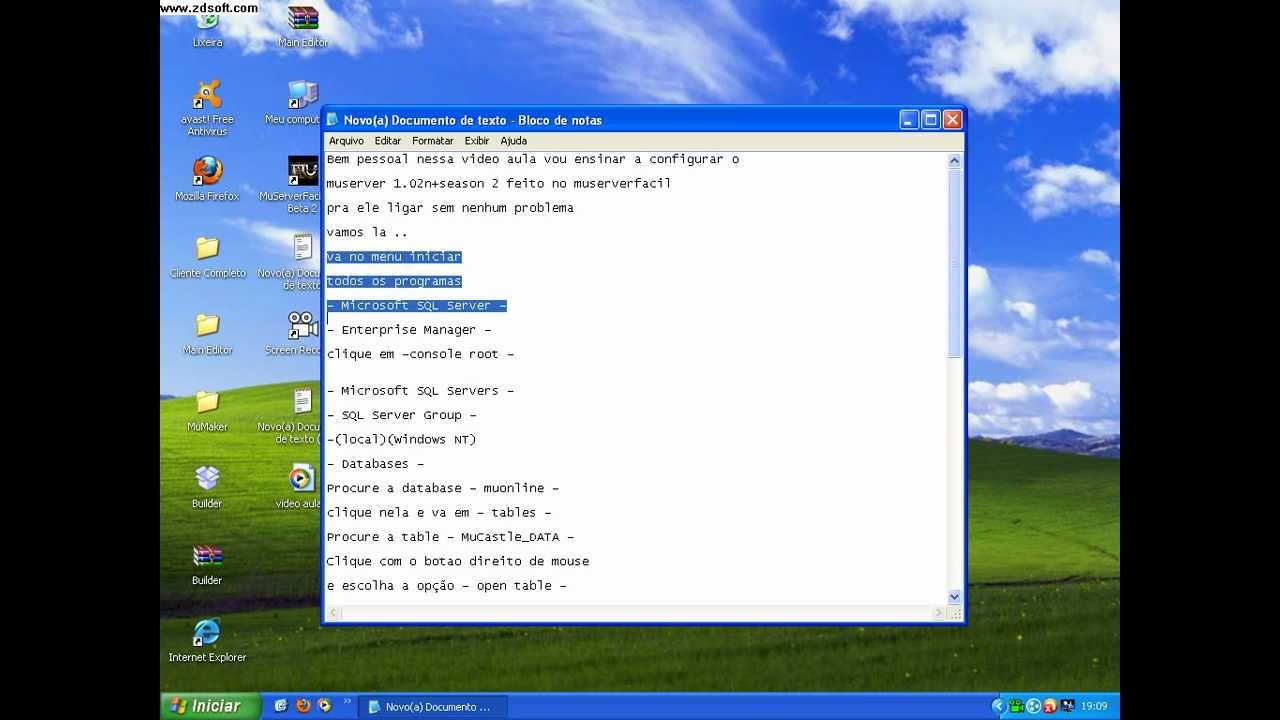The image size is (1280, 720).
Task: Click Notepad title bar document icon
Action: click(333, 120)
